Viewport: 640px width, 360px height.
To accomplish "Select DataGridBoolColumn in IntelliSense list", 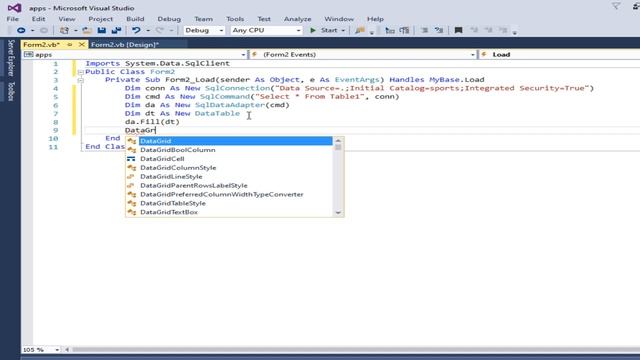I will click(229, 150).
